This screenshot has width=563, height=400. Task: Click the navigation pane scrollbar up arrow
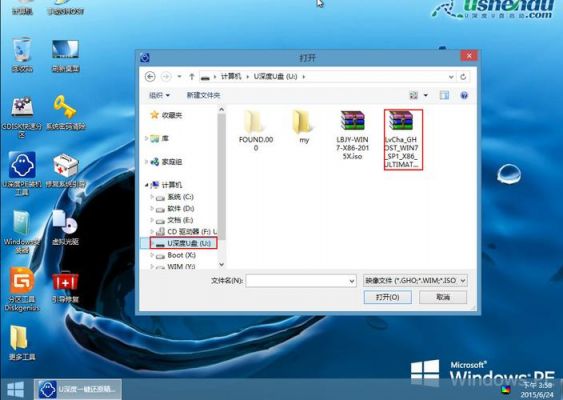(x=222, y=110)
